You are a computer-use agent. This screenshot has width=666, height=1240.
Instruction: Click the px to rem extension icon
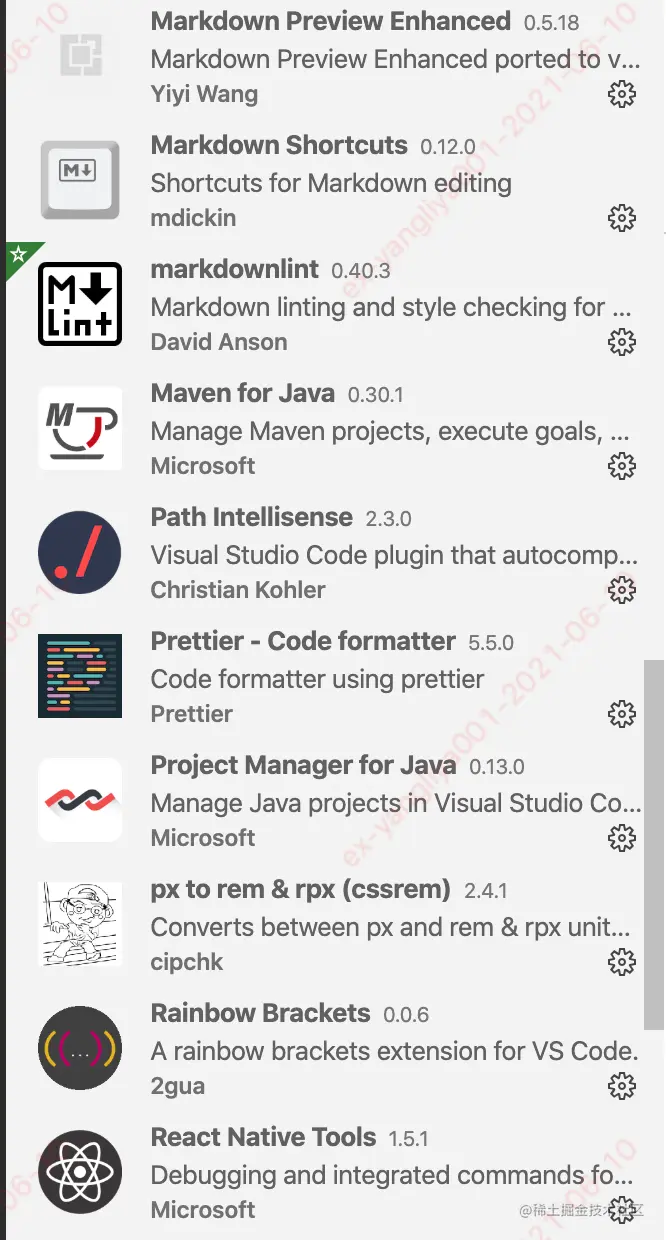tap(80, 924)
